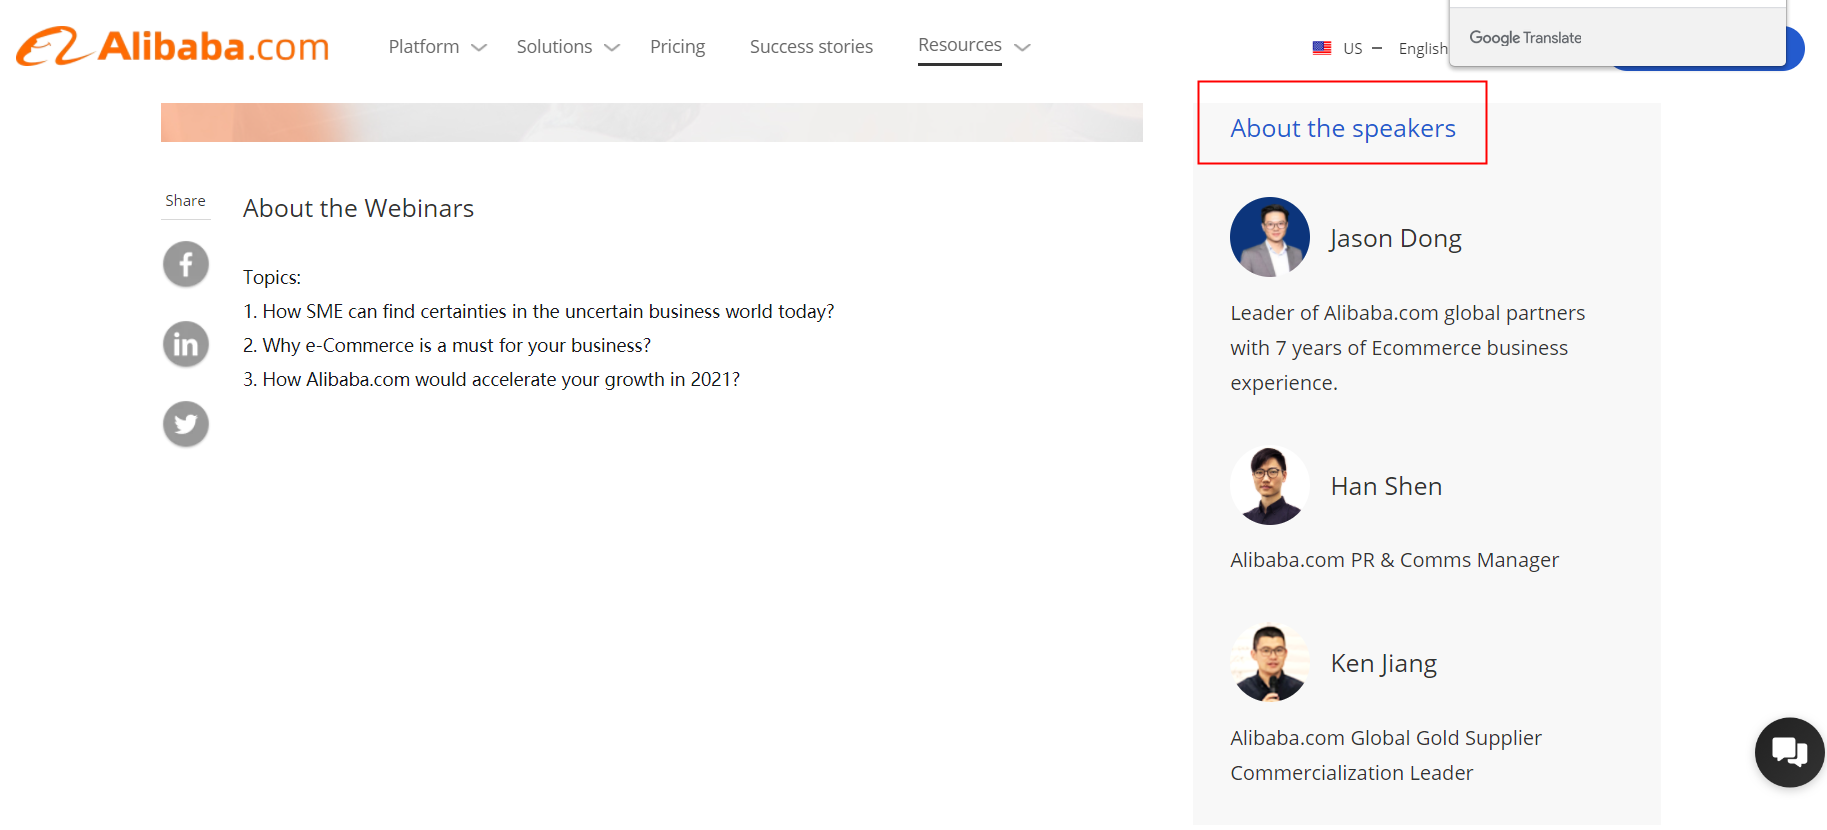The height and width of the screenshot is (830, 1827).
Task: Expand the Resources menu chevron
Action: [1022, 47]
